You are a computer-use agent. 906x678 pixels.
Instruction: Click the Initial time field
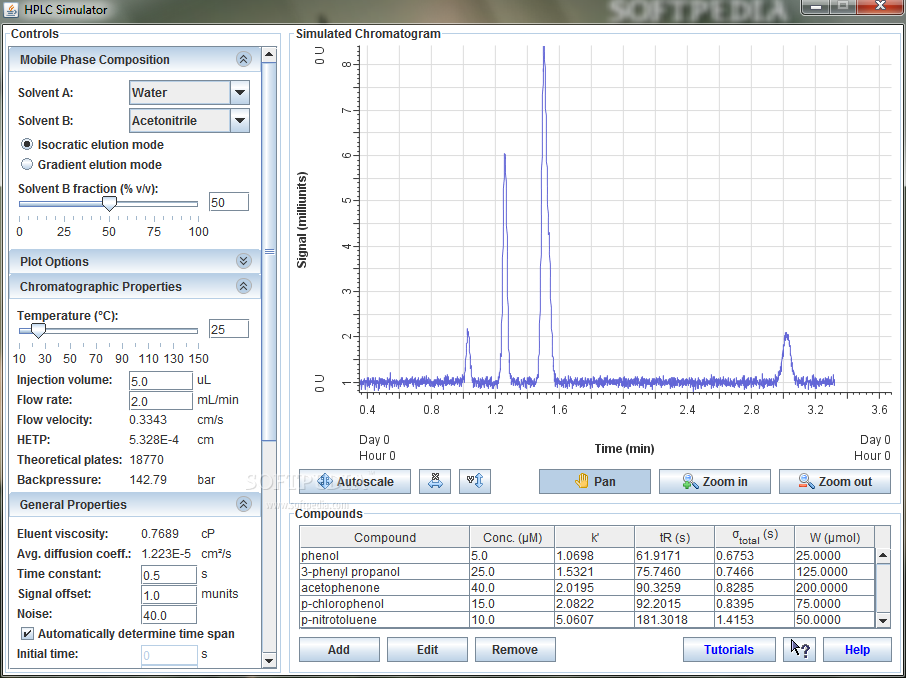[169, 655]
